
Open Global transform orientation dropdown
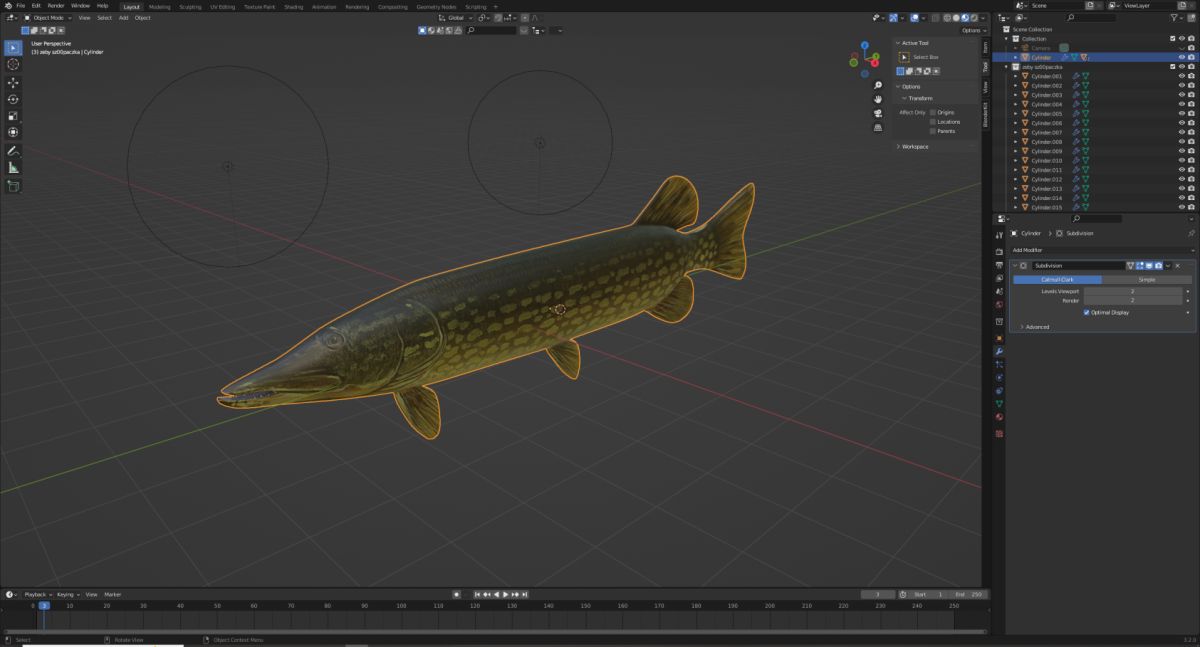click(x=455, y=17)
